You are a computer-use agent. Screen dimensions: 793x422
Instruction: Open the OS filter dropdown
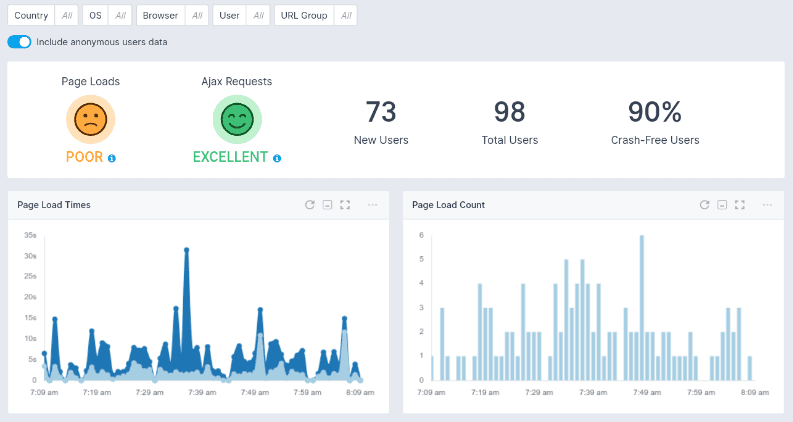click(x=106, y=16)
